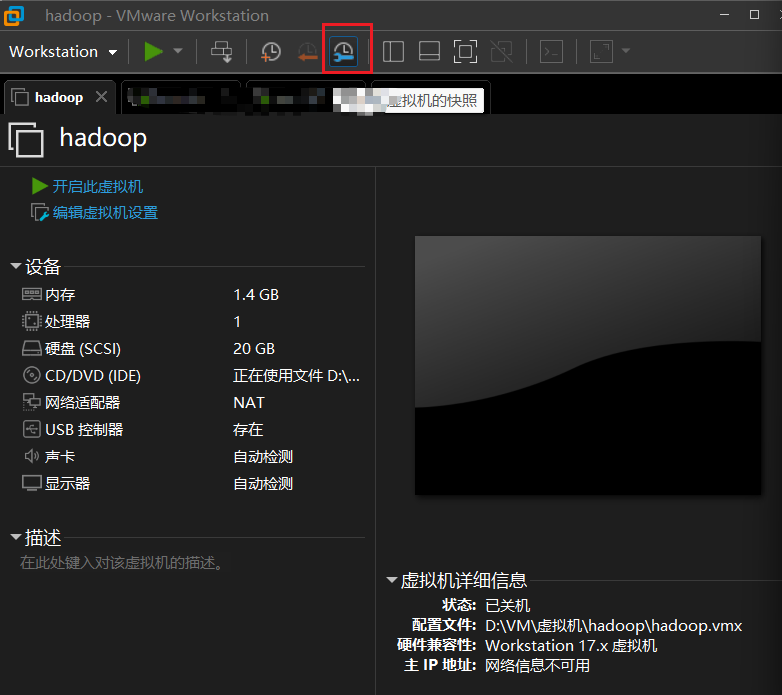Collapse the 描述 section
782x695 pixels.
[x=16, y=537]
